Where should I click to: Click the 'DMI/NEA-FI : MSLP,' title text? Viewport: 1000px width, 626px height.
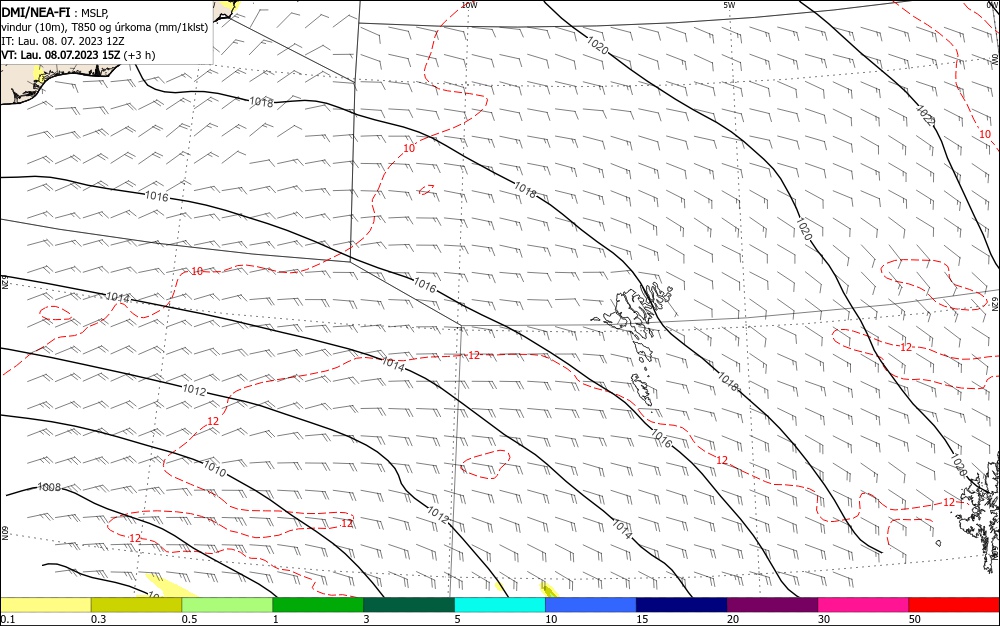(x=55, y=13)
